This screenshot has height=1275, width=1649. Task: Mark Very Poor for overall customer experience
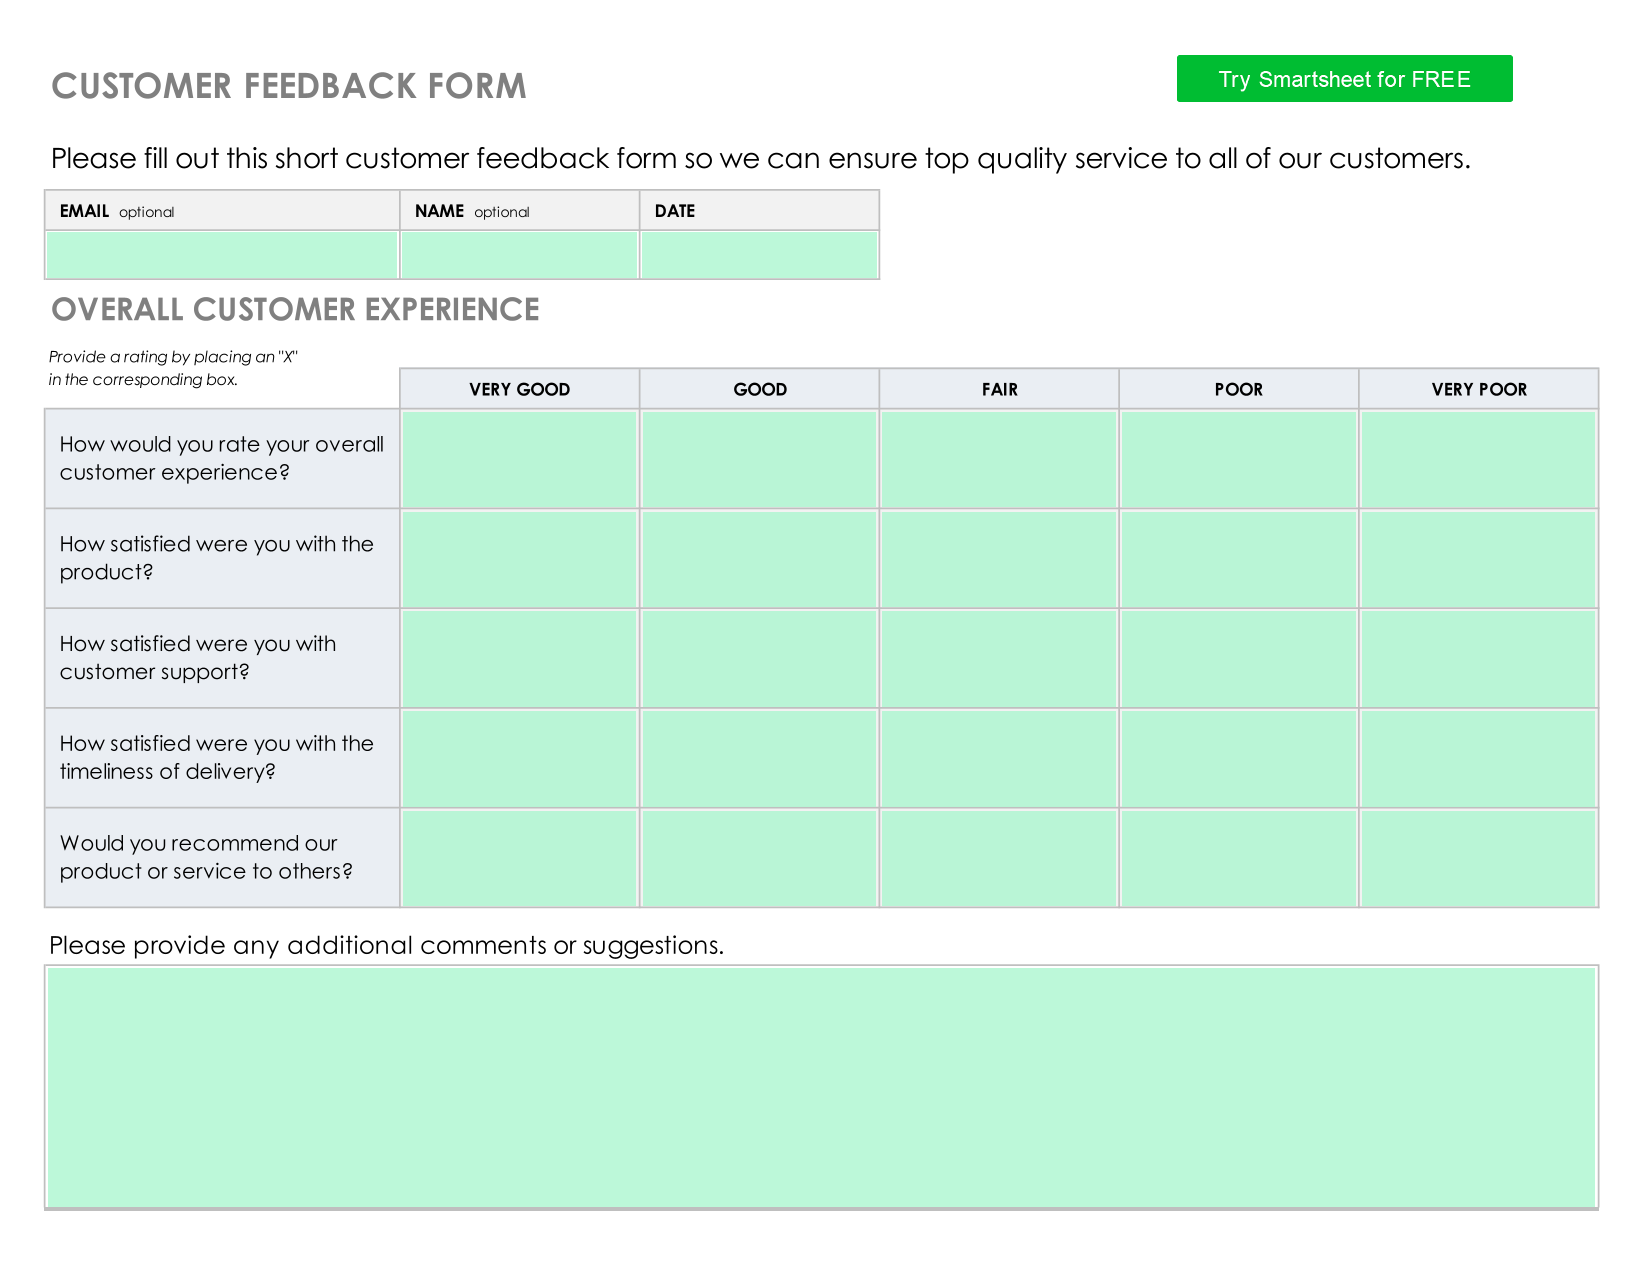pyautogui.click(x=1479, y=459)
